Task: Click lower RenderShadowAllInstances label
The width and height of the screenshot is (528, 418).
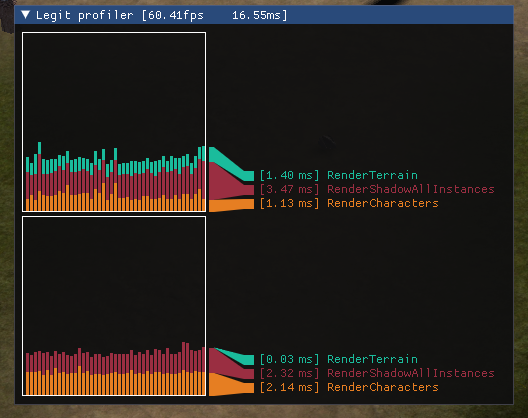Action: 411,373
